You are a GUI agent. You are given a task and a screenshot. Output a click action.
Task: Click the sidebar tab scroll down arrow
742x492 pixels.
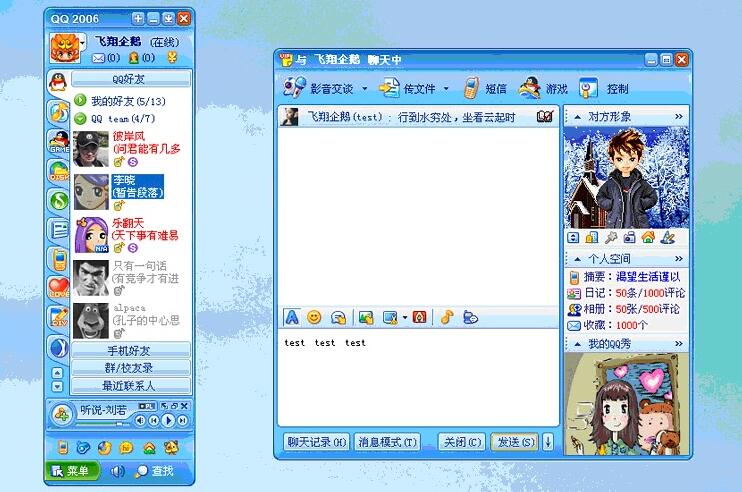[x=57, y=387]
